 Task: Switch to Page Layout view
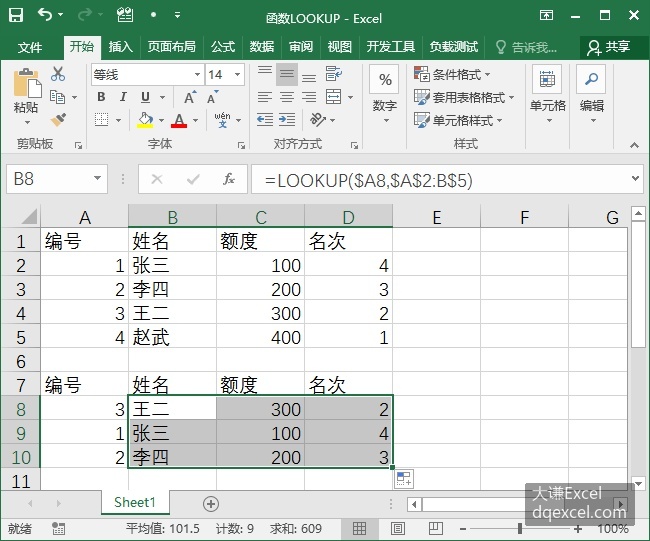coord(398,529)
